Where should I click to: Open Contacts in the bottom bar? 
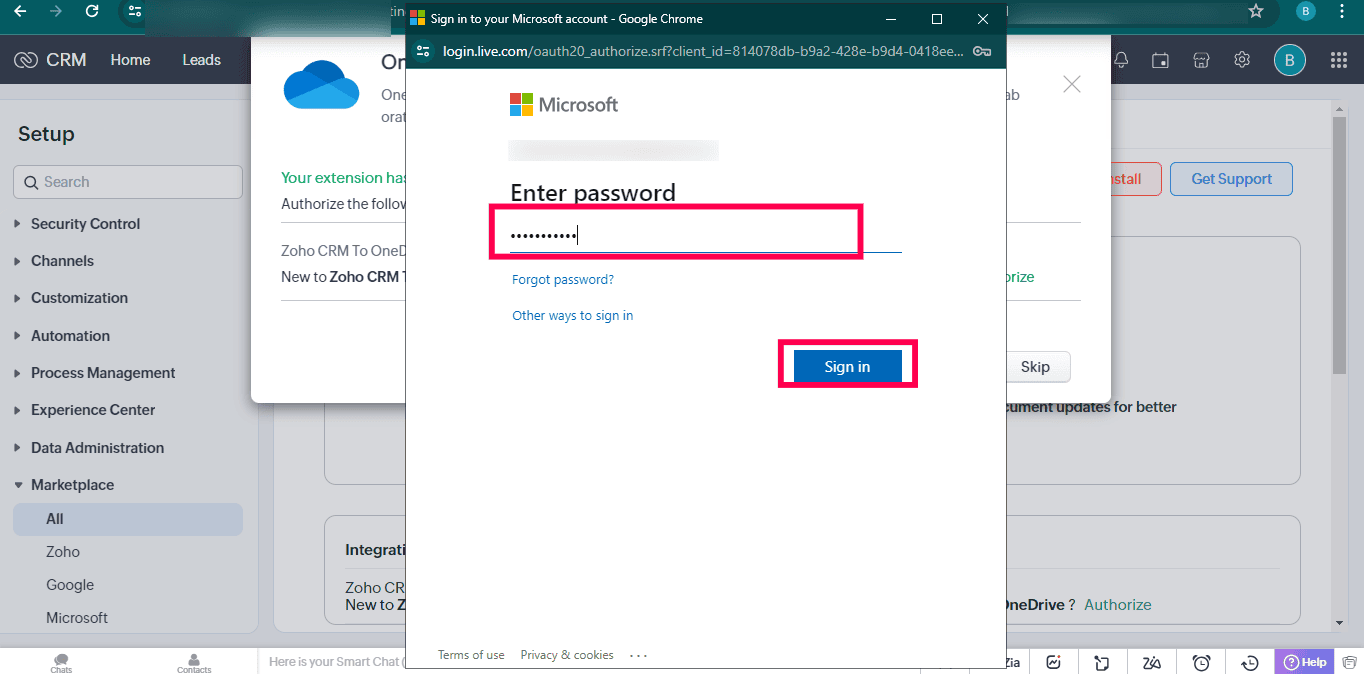[194, 663]
